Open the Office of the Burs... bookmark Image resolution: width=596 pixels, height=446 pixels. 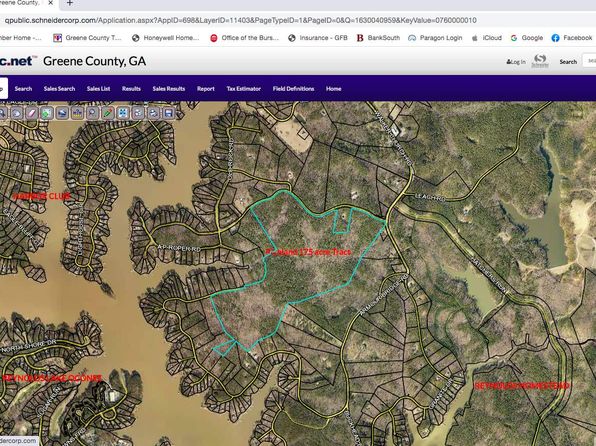(x=244, y=38)
